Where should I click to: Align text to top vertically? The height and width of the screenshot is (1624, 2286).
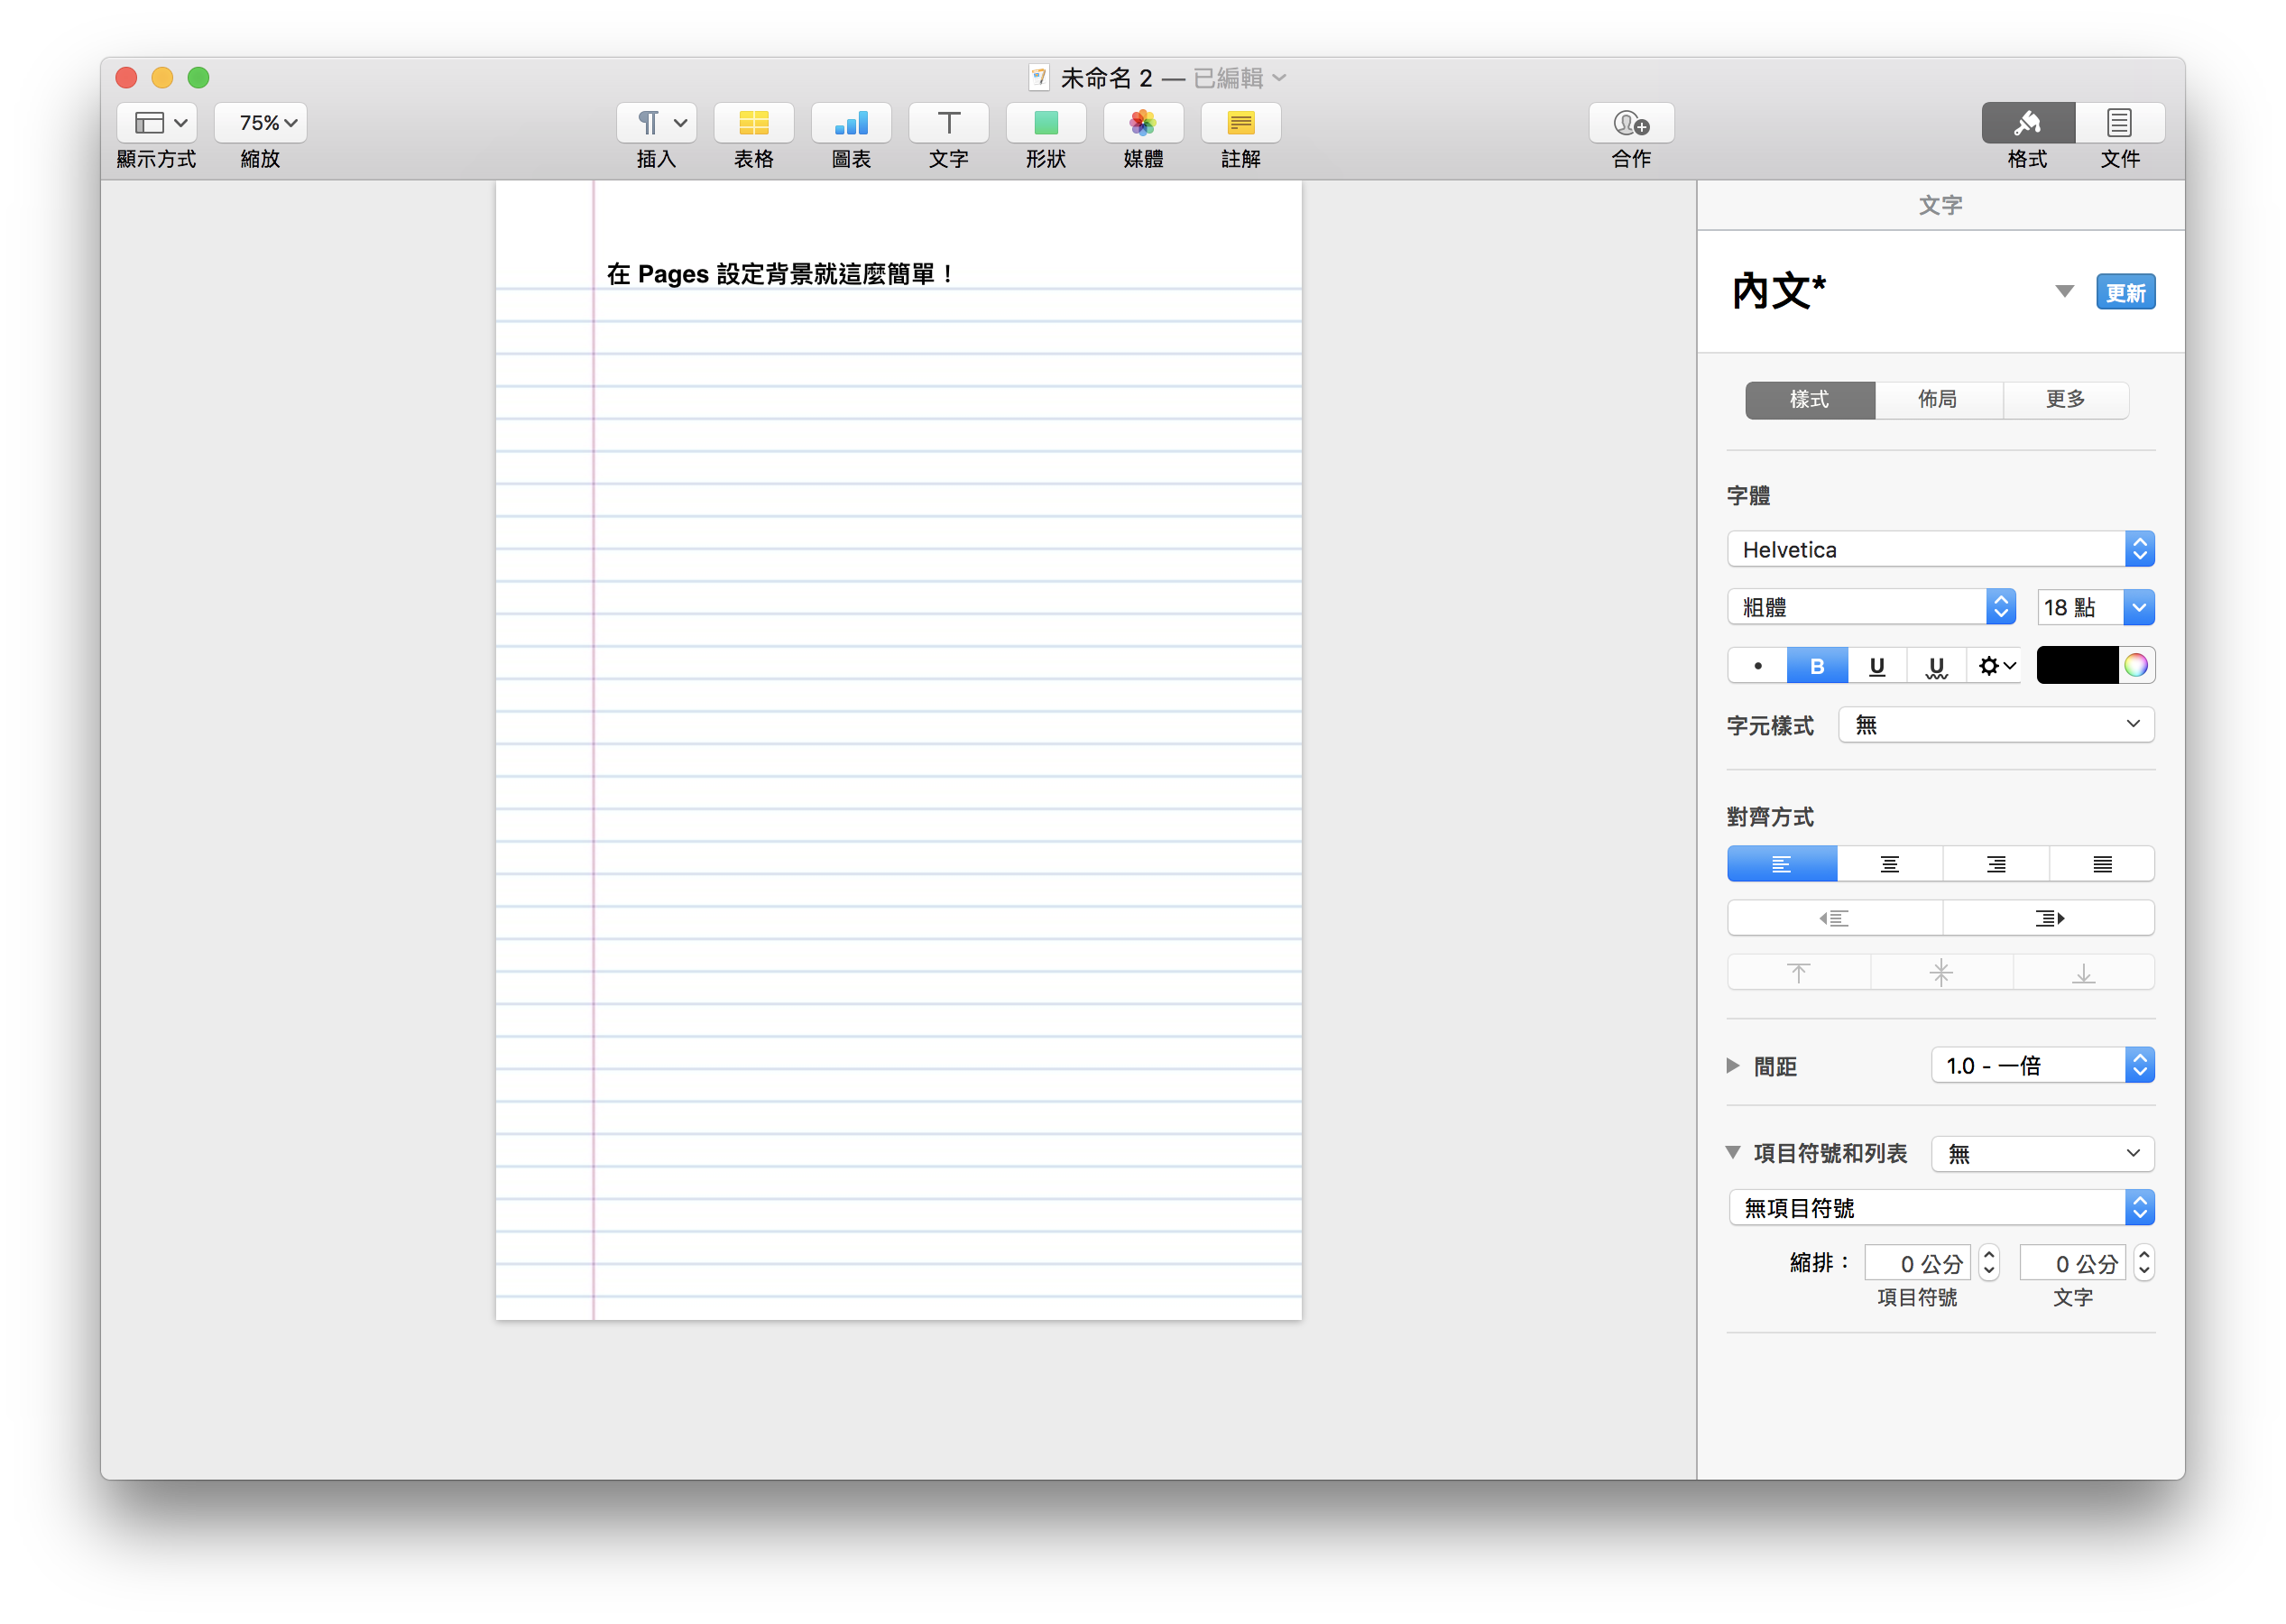coord(1799,972)
